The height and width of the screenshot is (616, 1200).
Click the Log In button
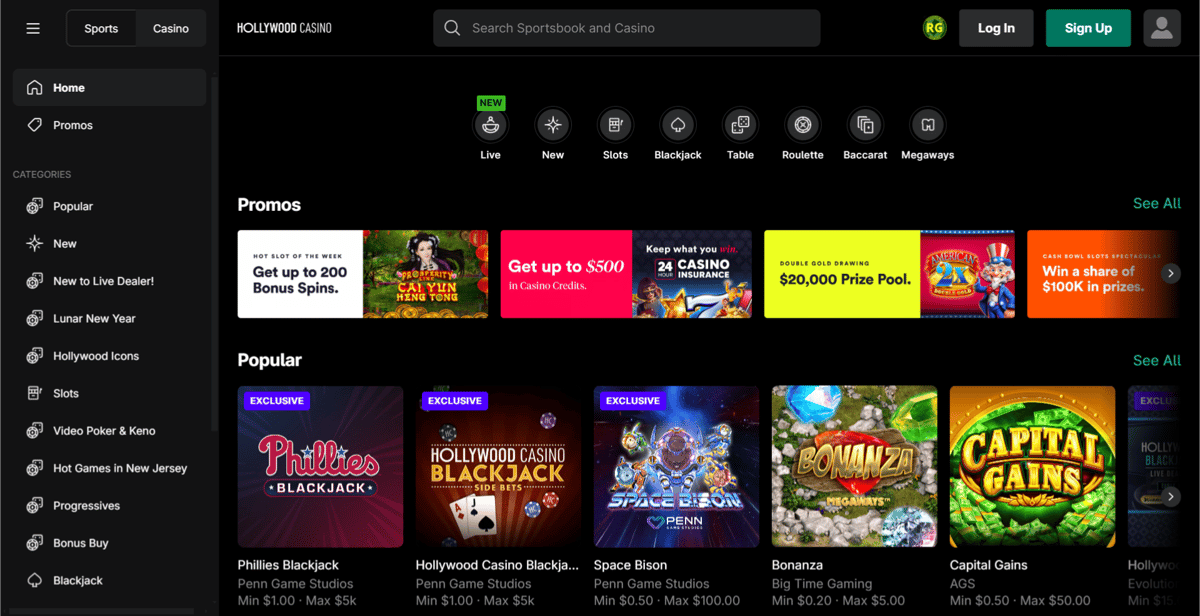coord(996,28)
